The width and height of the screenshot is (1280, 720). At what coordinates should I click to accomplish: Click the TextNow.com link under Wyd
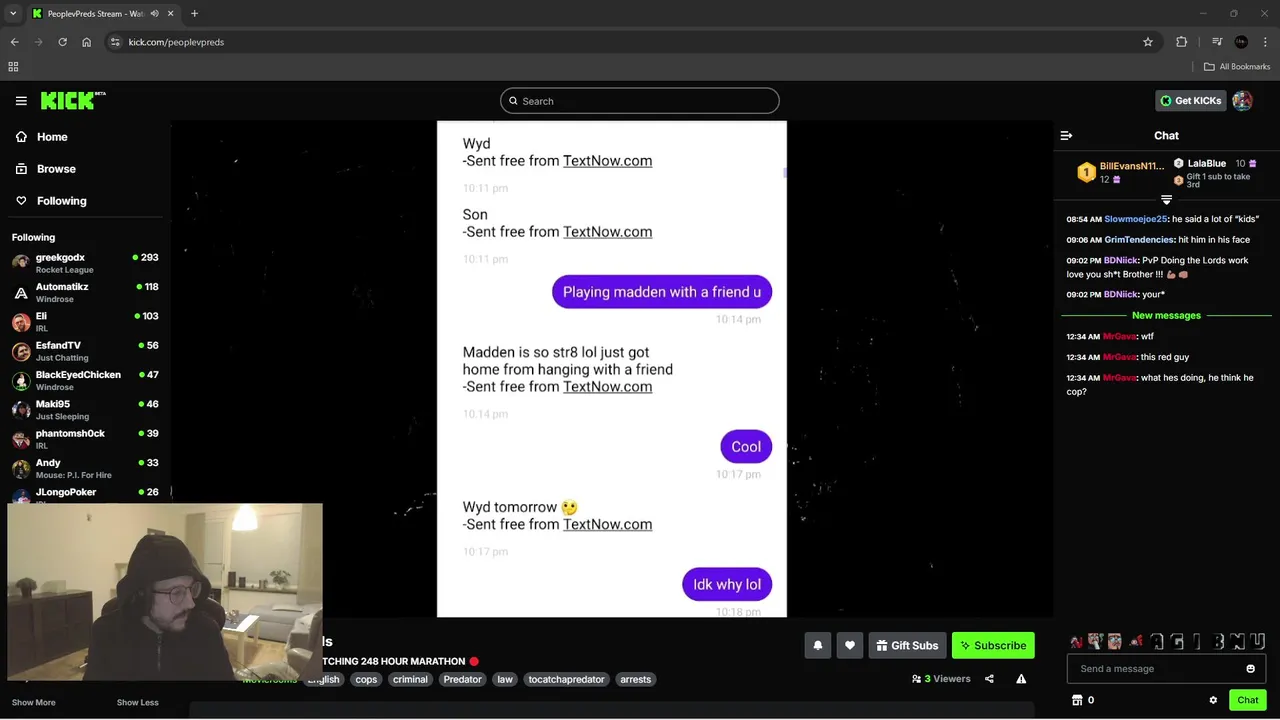point(607,161)
